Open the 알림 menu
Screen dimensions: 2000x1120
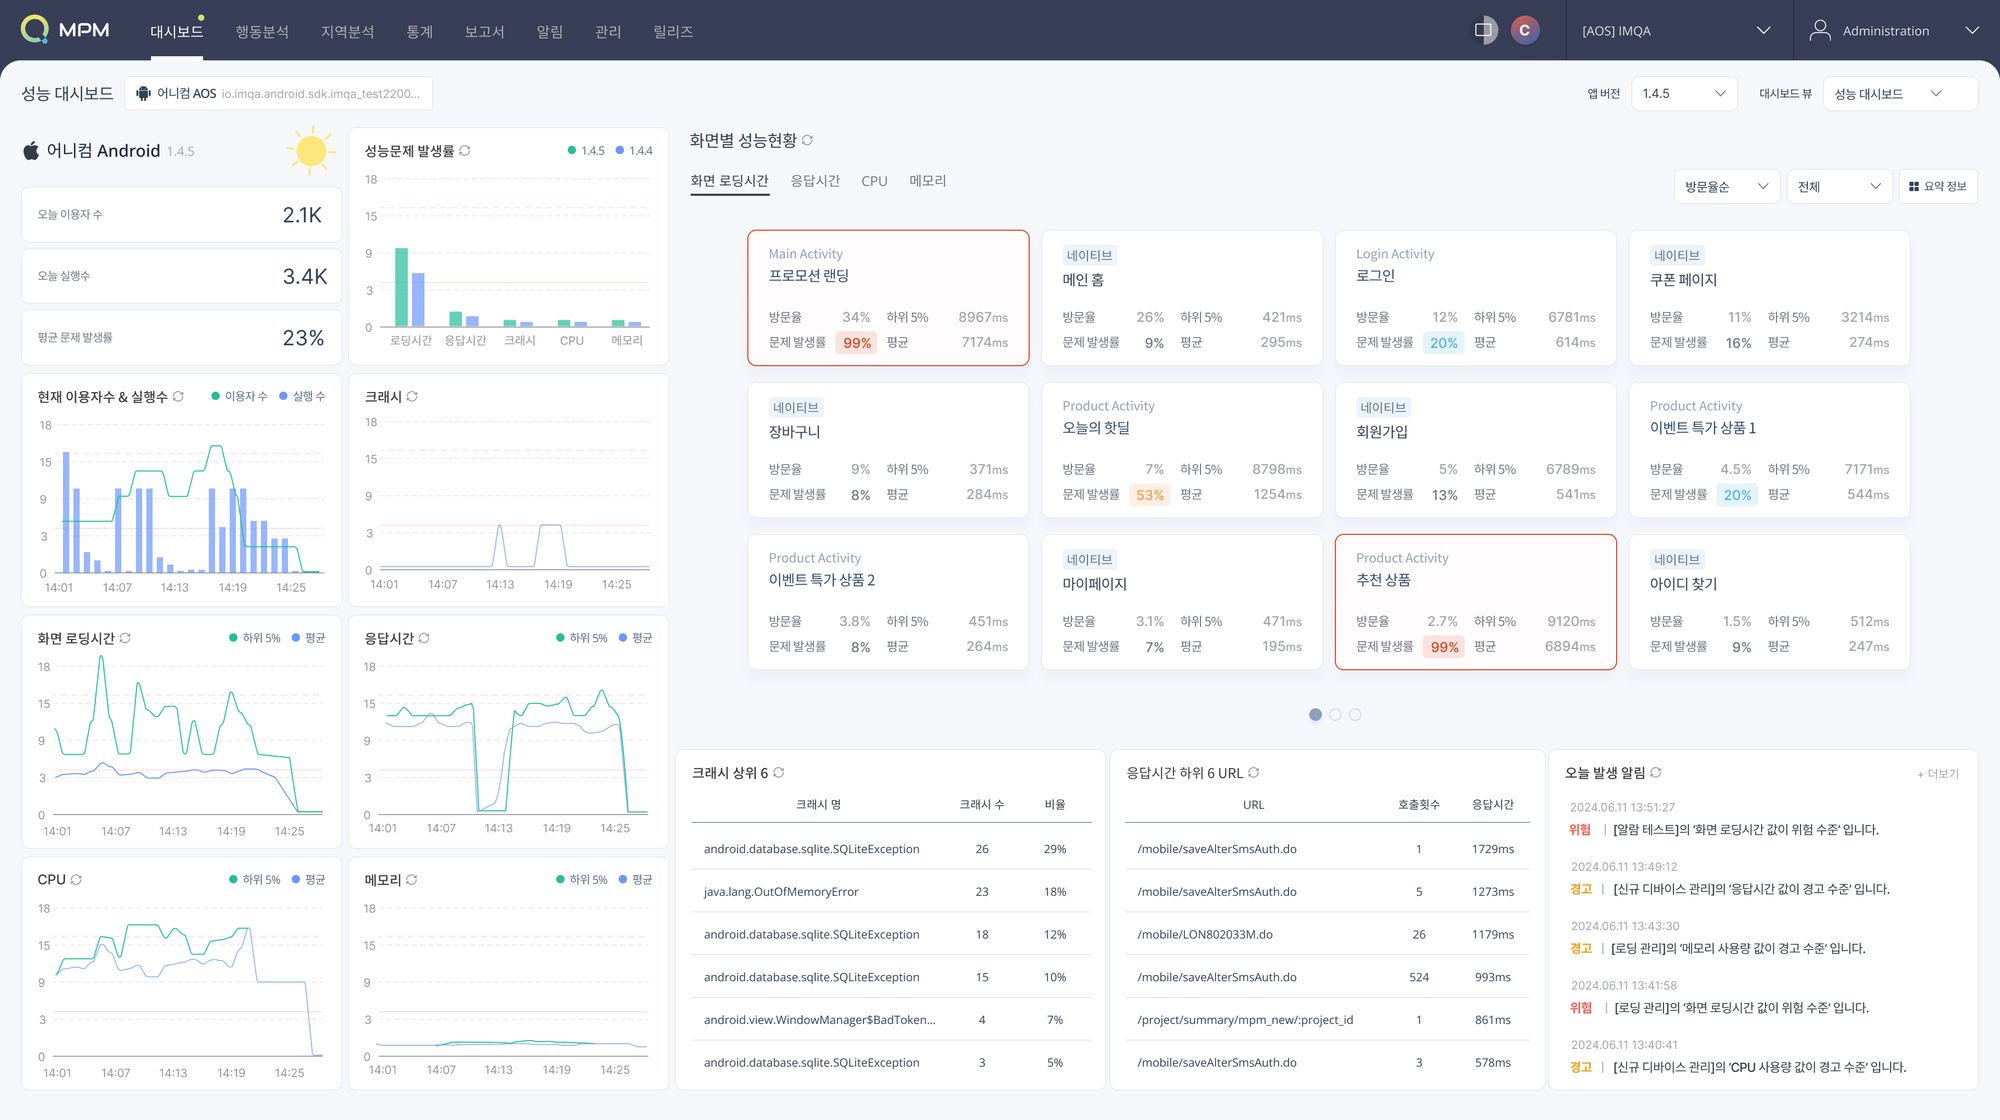(550, 32)
